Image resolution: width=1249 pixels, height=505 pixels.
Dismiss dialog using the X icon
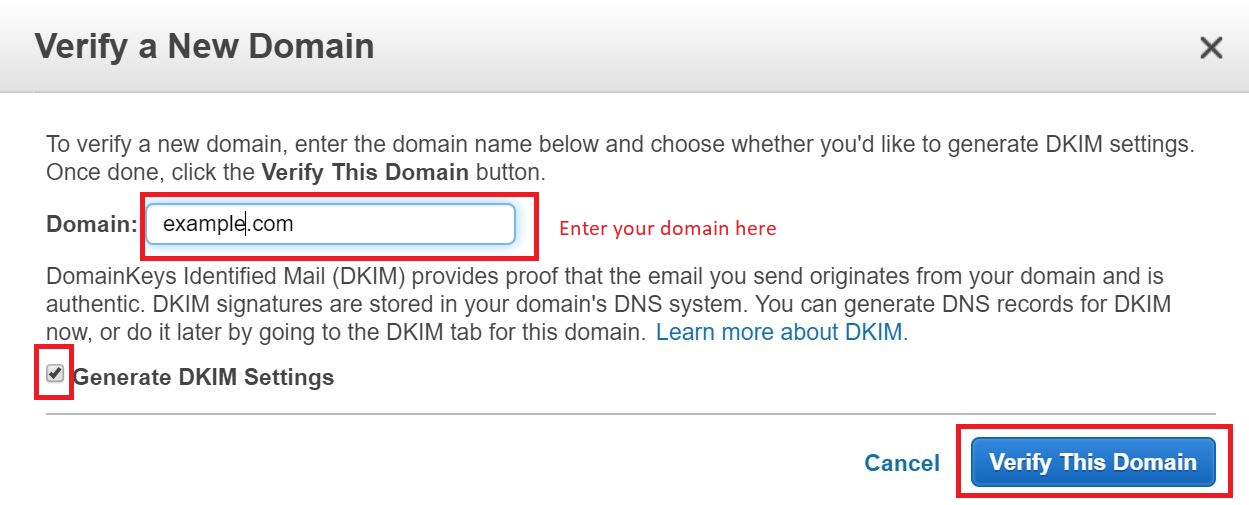[1211, 48]
